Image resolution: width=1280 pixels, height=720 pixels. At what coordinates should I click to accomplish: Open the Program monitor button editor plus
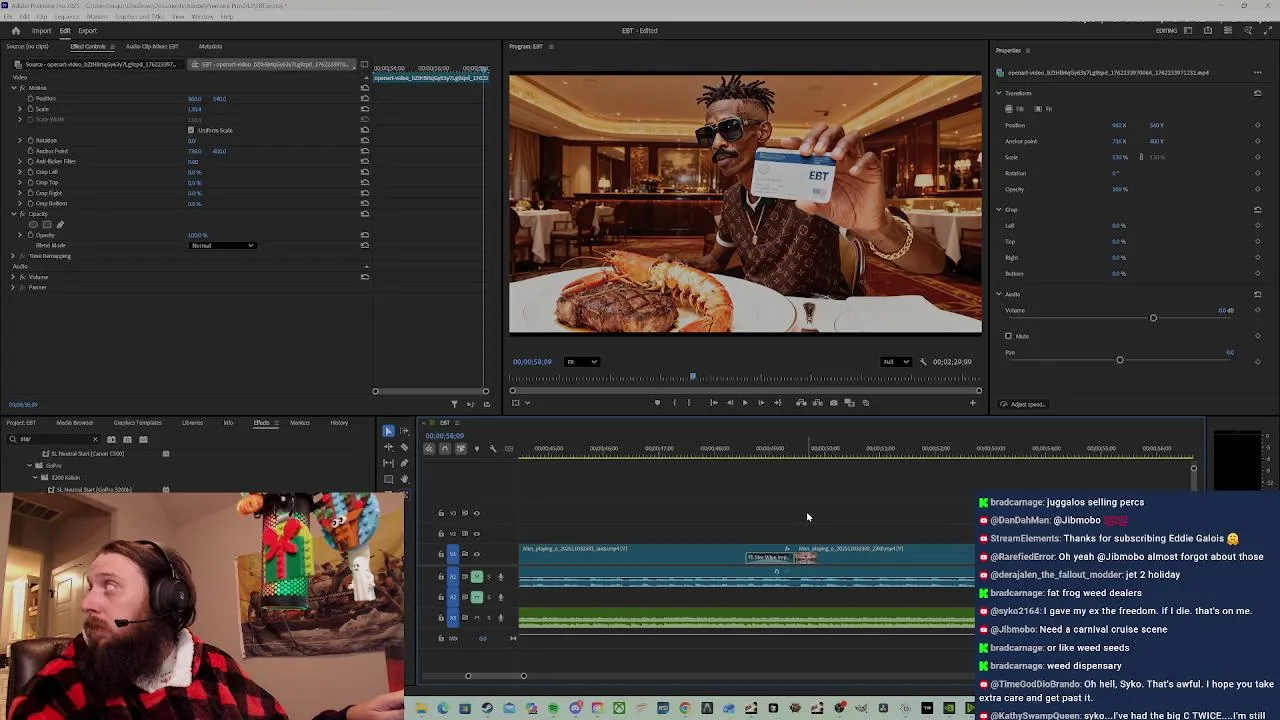click(x=972, y=403)
